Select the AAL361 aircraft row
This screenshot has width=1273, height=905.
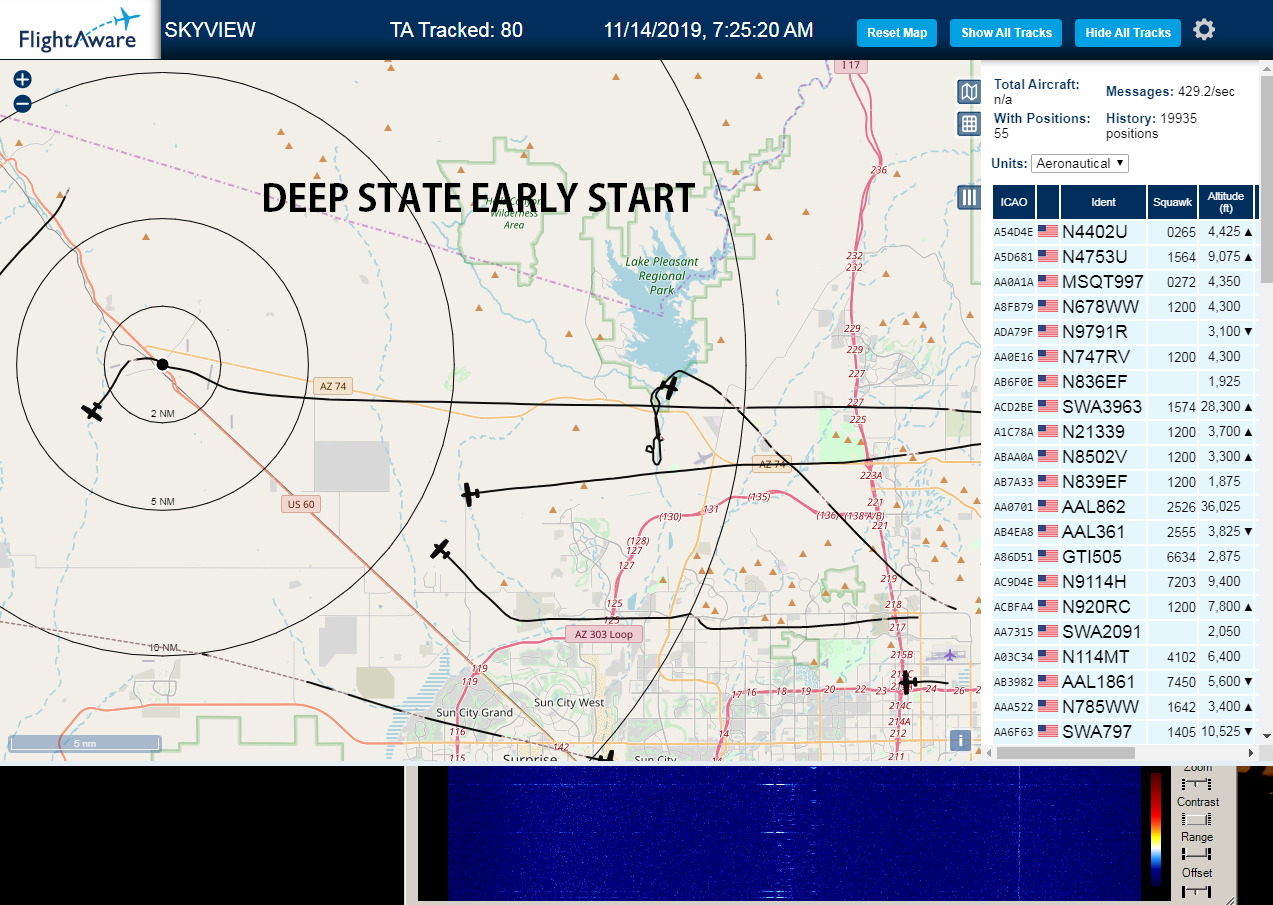pyautogui.click(x=1124, y=531)
